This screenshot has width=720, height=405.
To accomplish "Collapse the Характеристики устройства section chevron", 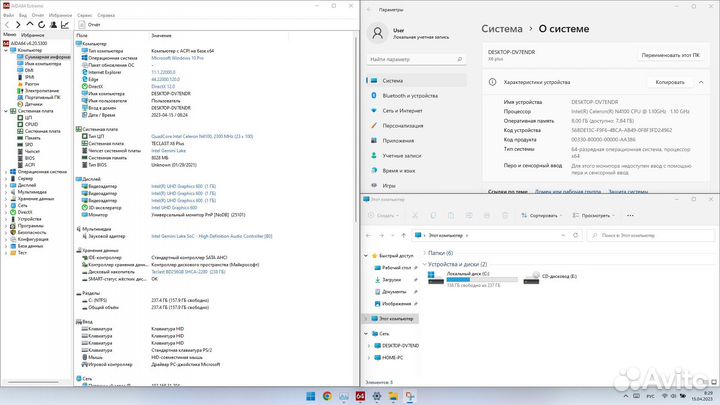I will pyautogui.click(x=701, y=82).
